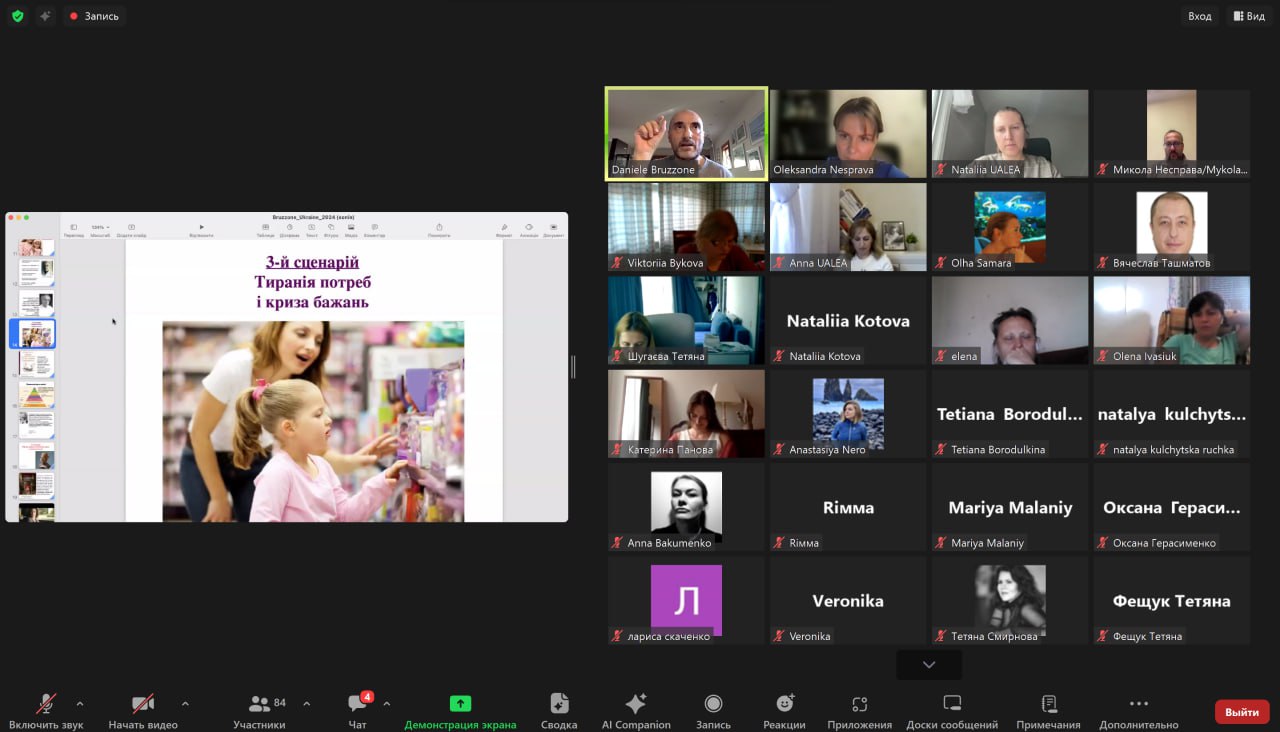Select Daniele Bruzzone's video tile
Screen dimensions: 1280x732
686,133
